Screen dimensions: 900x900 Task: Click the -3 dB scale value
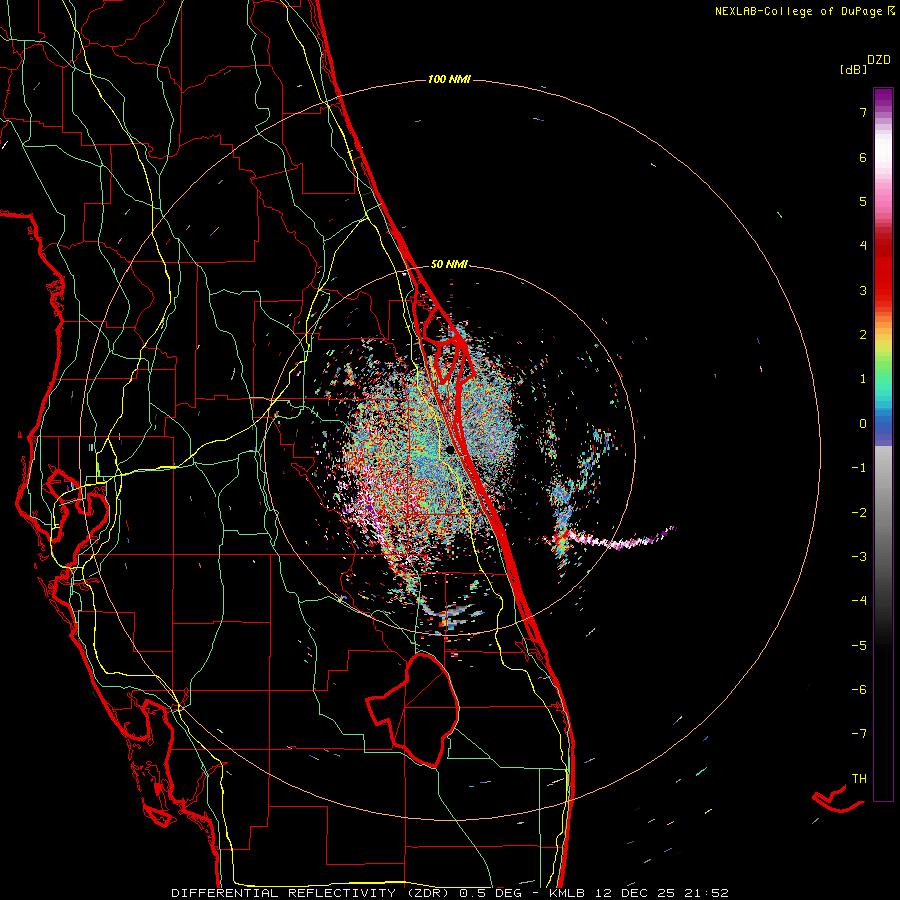pos(859,557)
